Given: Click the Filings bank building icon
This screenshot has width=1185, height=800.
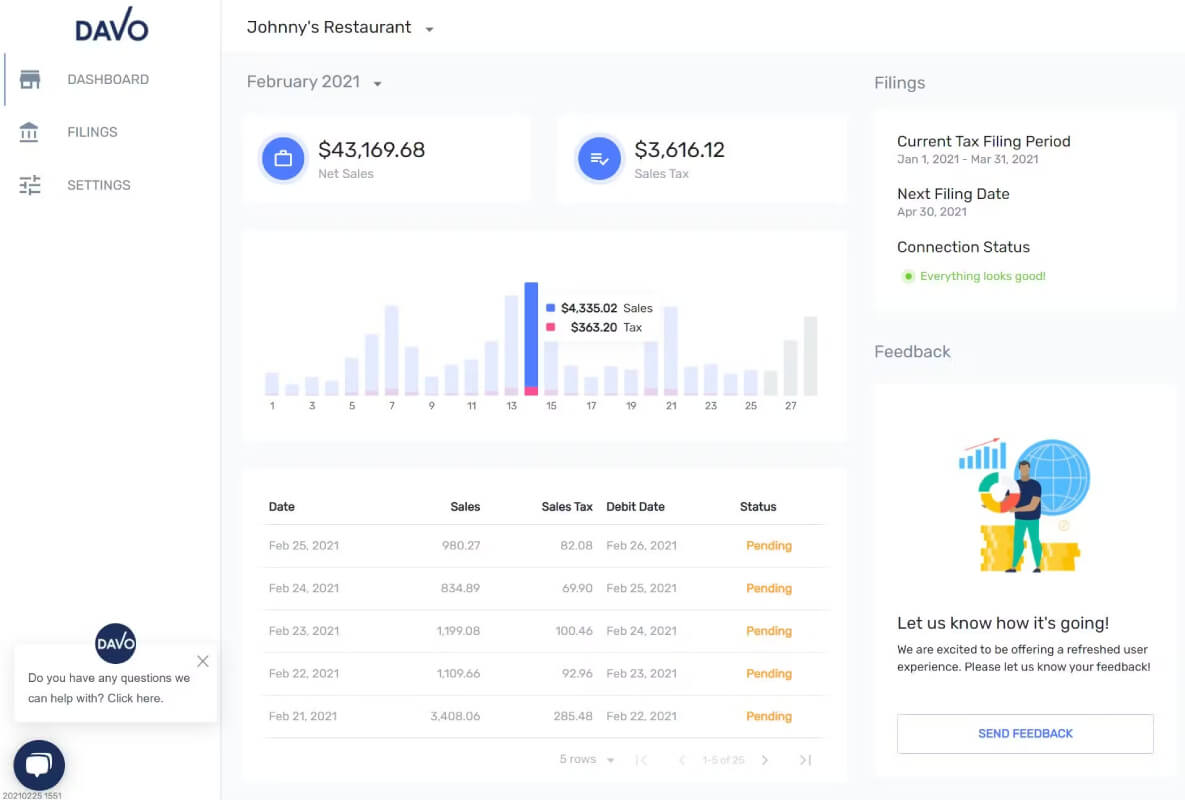Looking at the screenshot, I should [29, 132].
